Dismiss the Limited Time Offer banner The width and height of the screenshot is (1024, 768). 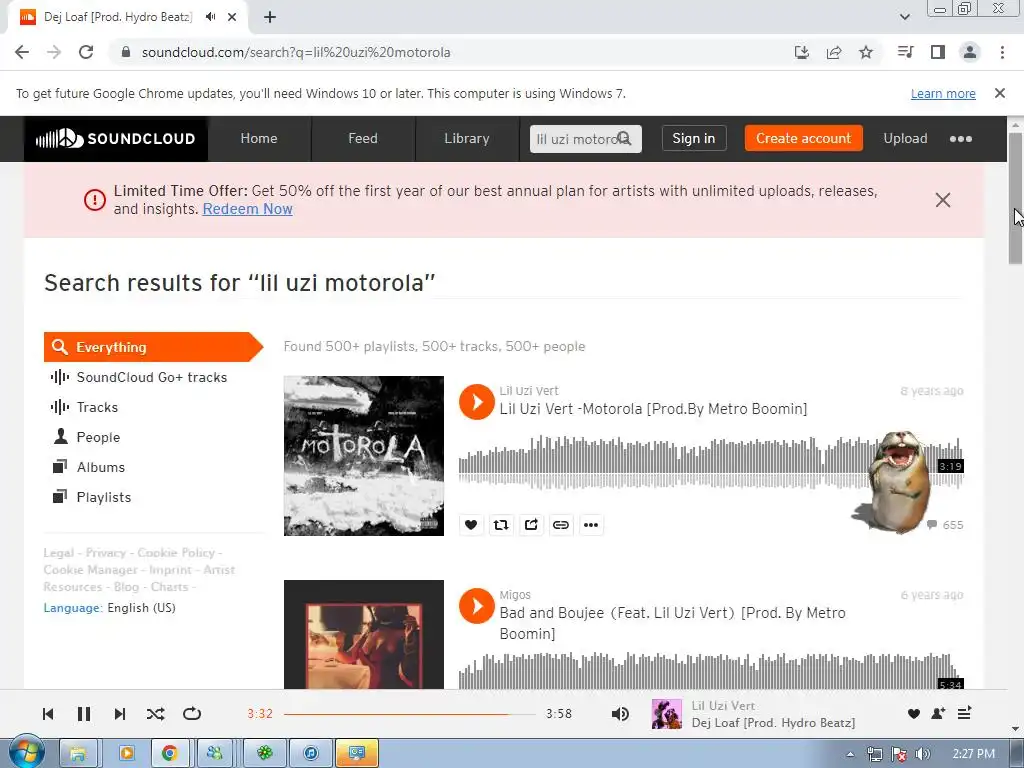[942, 200]
